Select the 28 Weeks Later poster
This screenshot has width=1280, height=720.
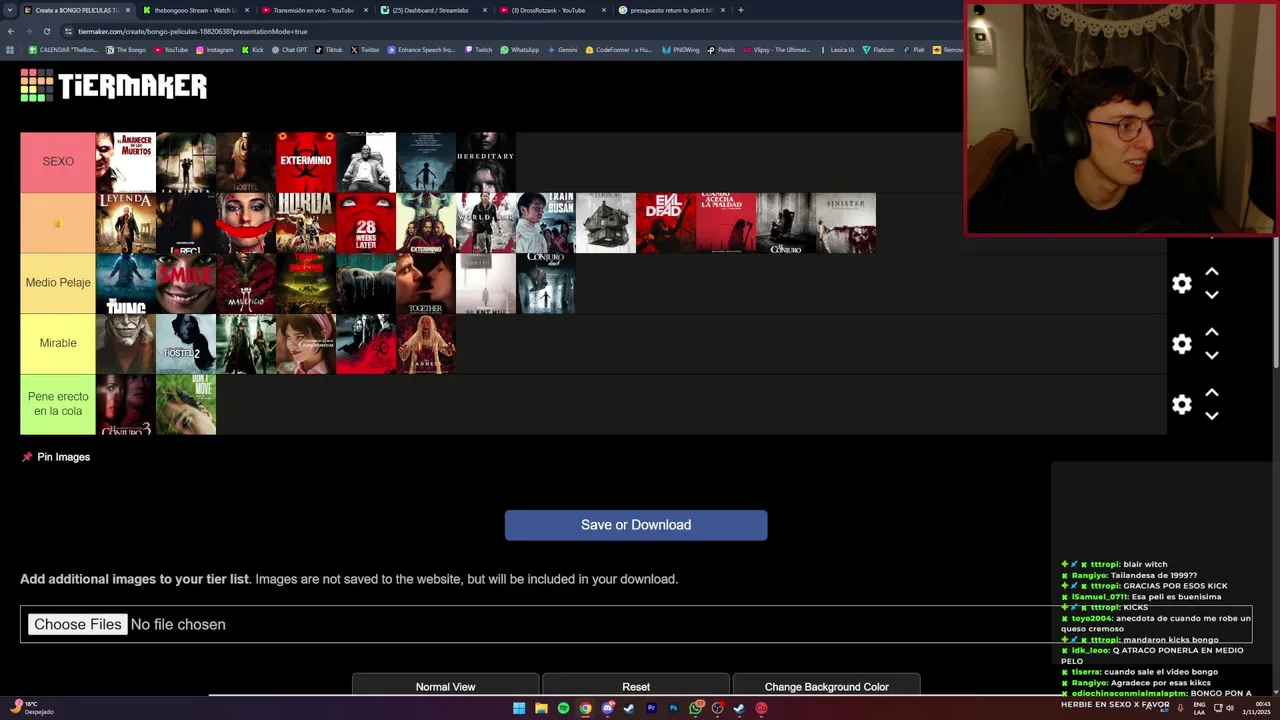tap(366, 223)
